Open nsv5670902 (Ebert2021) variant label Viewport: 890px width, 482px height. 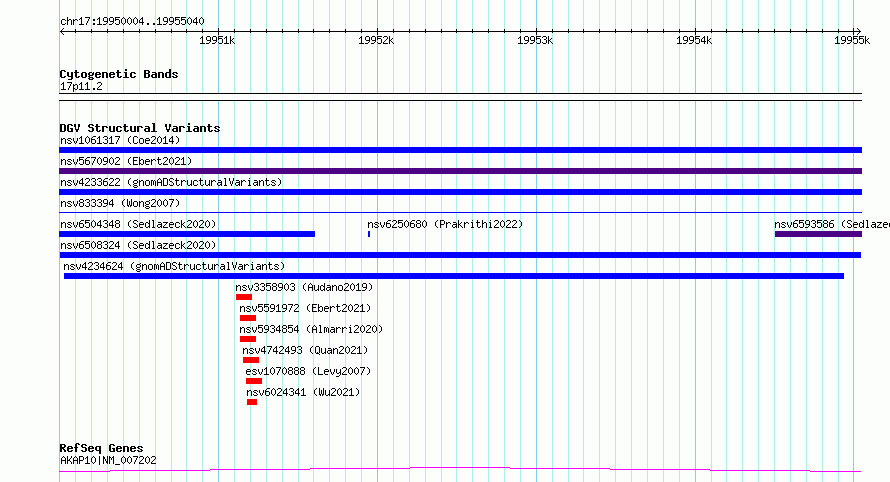click(126, 161)
